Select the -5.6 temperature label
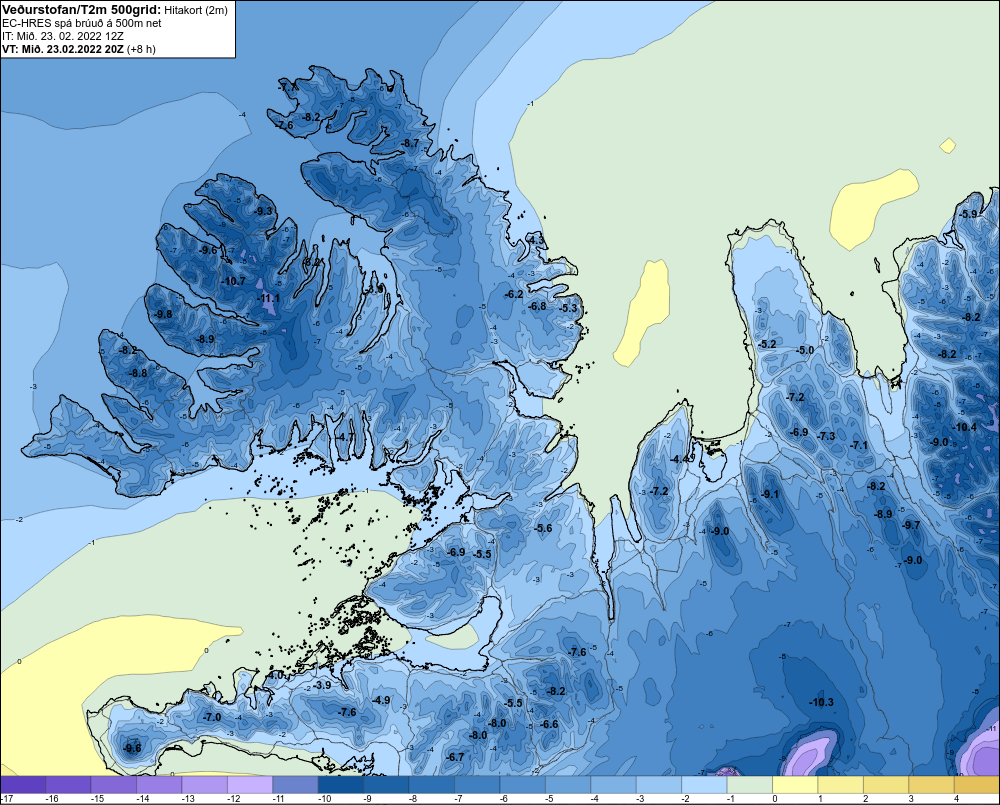 pyautogui.click(x=543, y=528)
